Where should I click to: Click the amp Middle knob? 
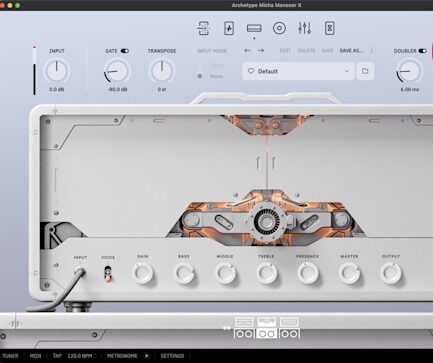225,273
